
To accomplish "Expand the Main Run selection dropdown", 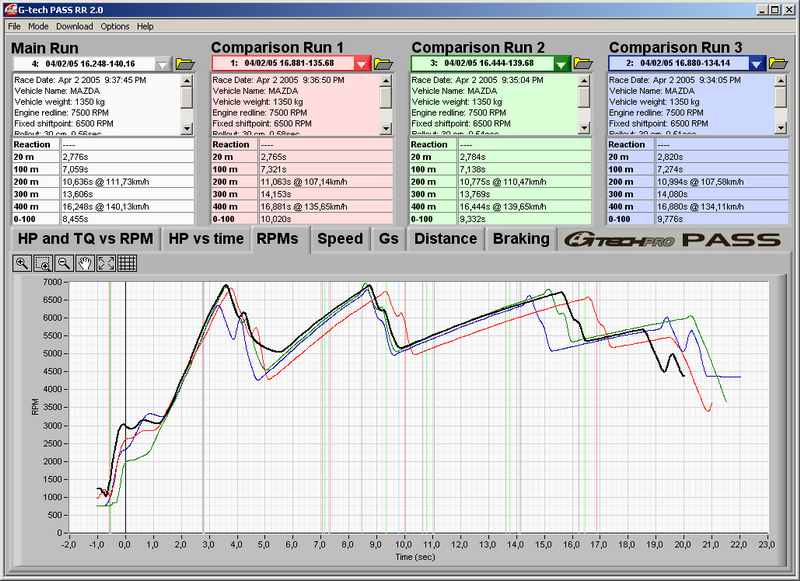I will (x=162, y=64).
